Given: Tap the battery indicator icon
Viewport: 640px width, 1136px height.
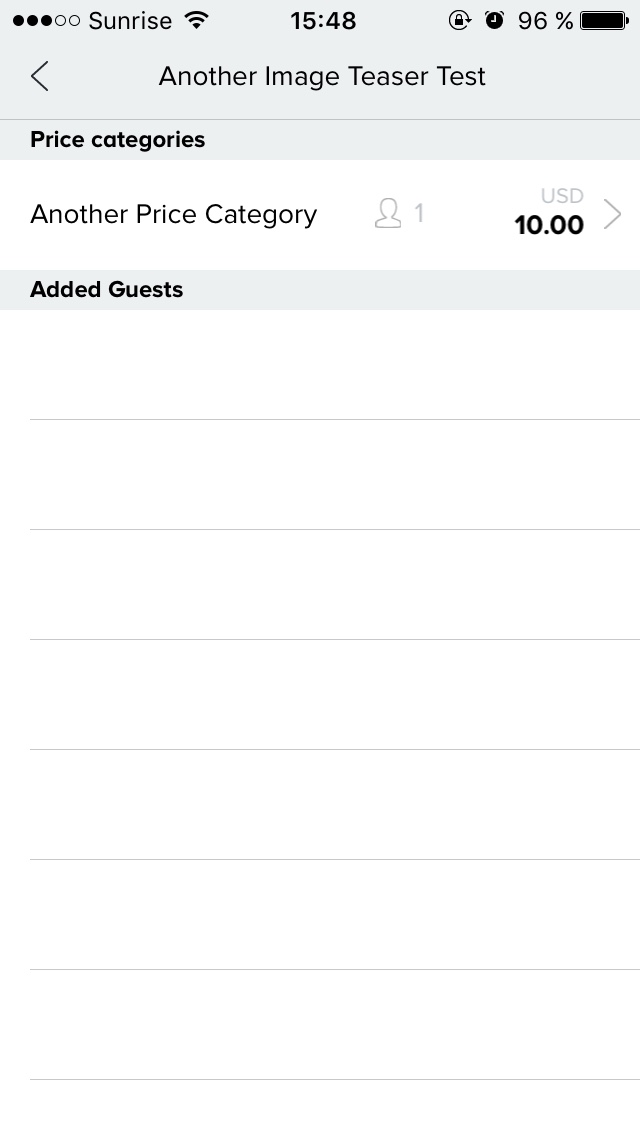Looking at the screenshot, I should tap(604, 20).
